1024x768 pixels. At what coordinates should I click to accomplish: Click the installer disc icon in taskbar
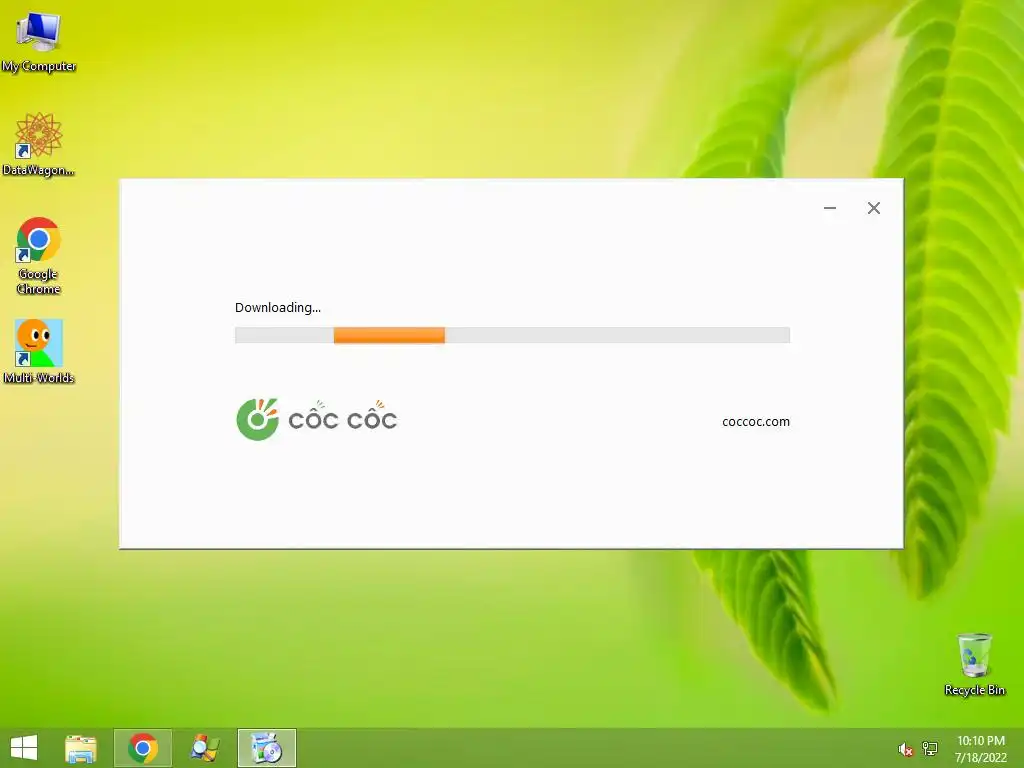(x=266, y=748)
